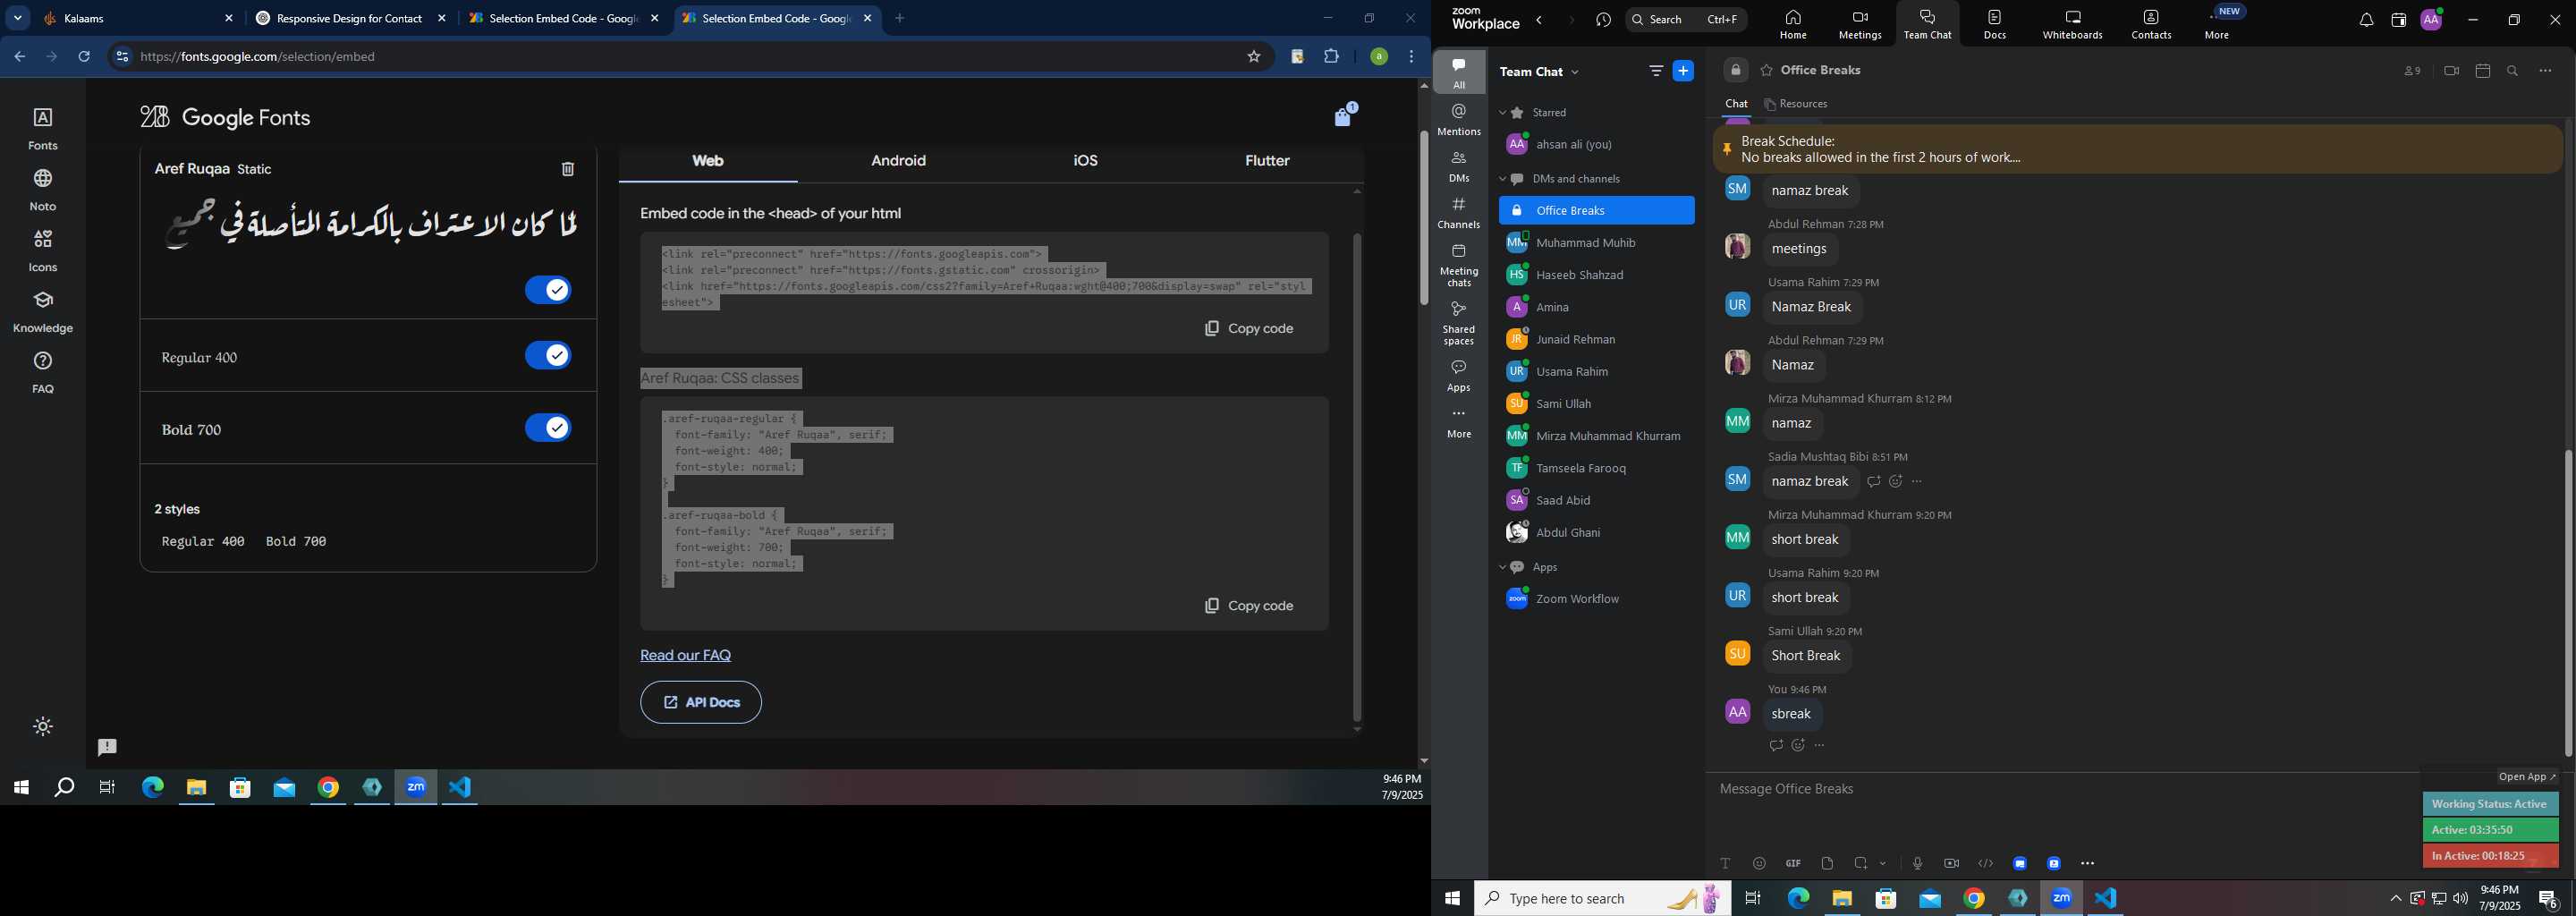Delete Aref Ruqaa font with trash icon
This screenshot has width=2576, height=916.
[x=568, y=169]
